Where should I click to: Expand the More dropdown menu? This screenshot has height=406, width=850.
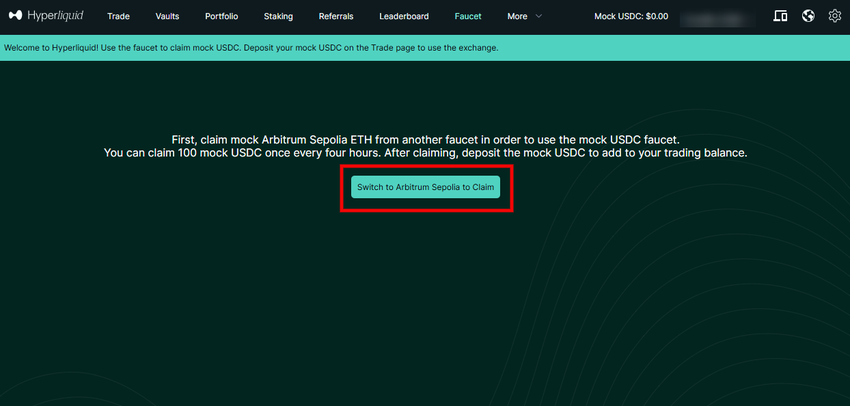point(524,16)
